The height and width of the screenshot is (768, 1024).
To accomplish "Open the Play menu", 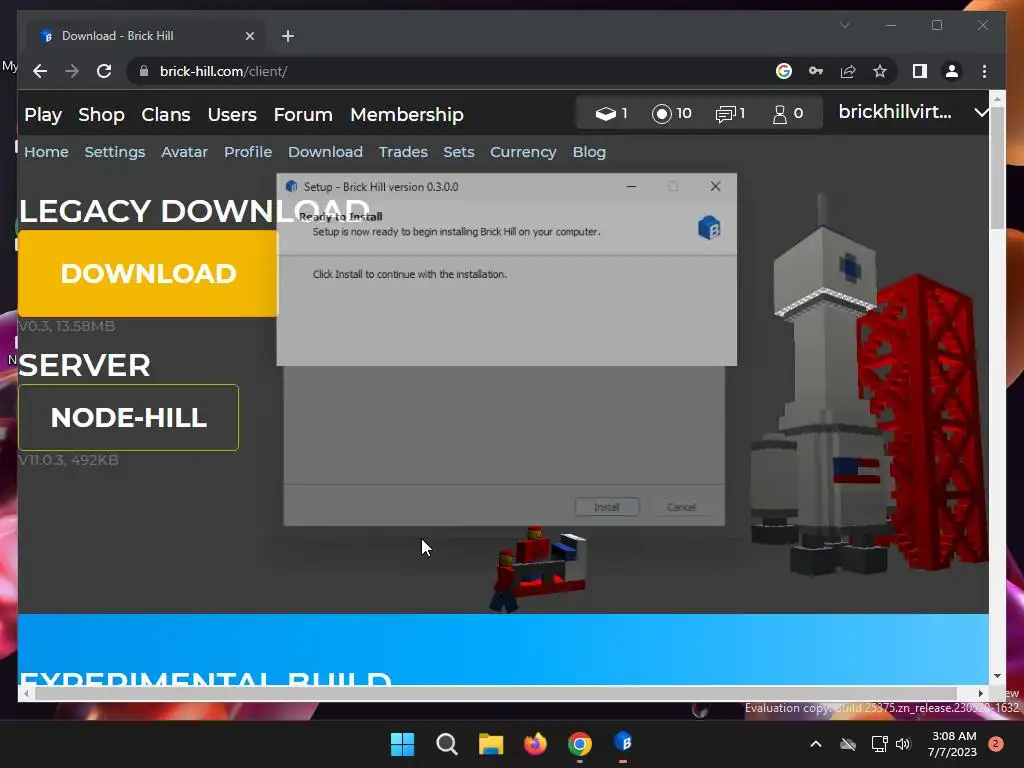I will tap(43, 115).
